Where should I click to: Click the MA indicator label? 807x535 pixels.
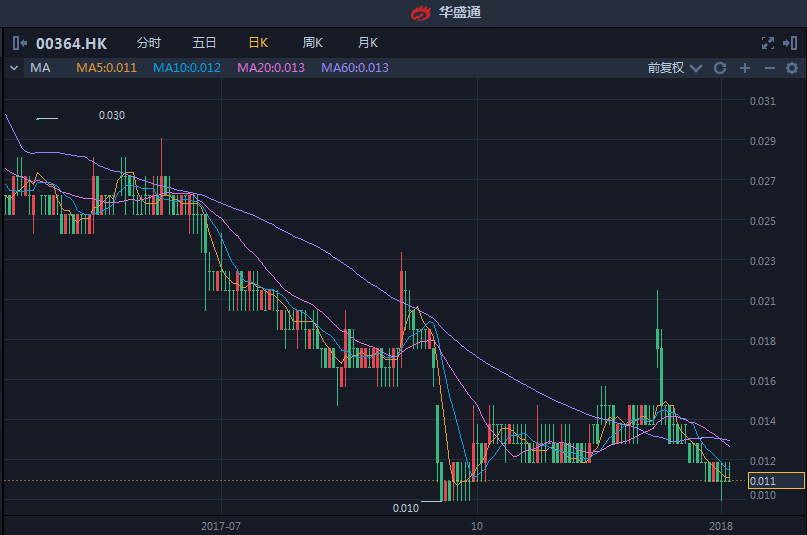click(x=40, y=68)
